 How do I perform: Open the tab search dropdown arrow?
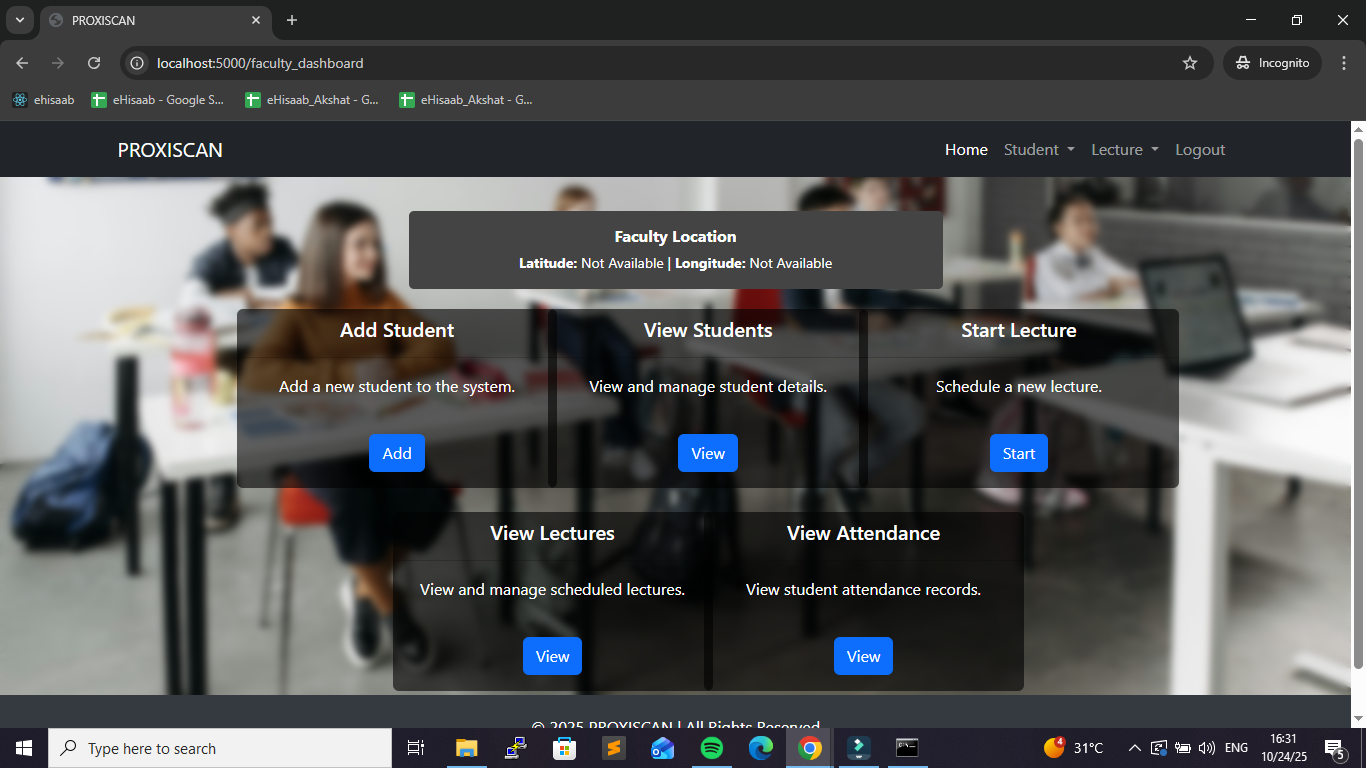[x=19, y=20]
